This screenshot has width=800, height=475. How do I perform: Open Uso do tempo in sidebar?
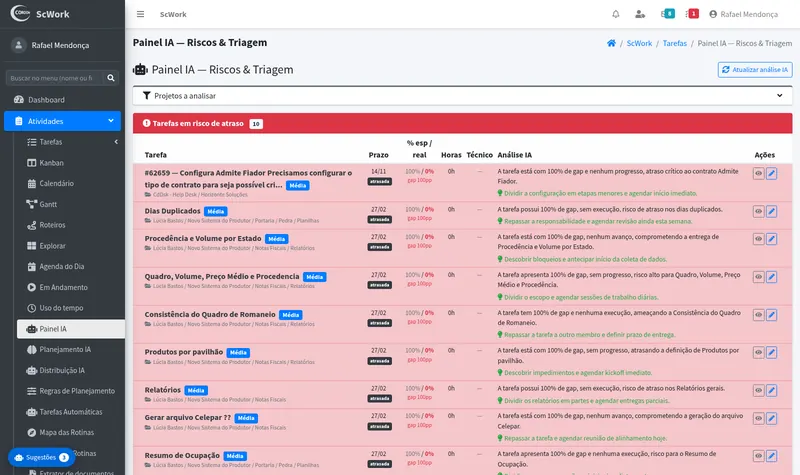click(71, 308)
